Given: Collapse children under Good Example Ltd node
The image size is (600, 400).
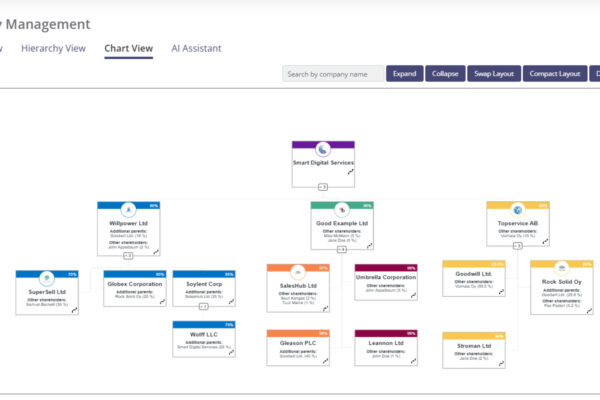Looking at the screenshot, I should (342, 249).
